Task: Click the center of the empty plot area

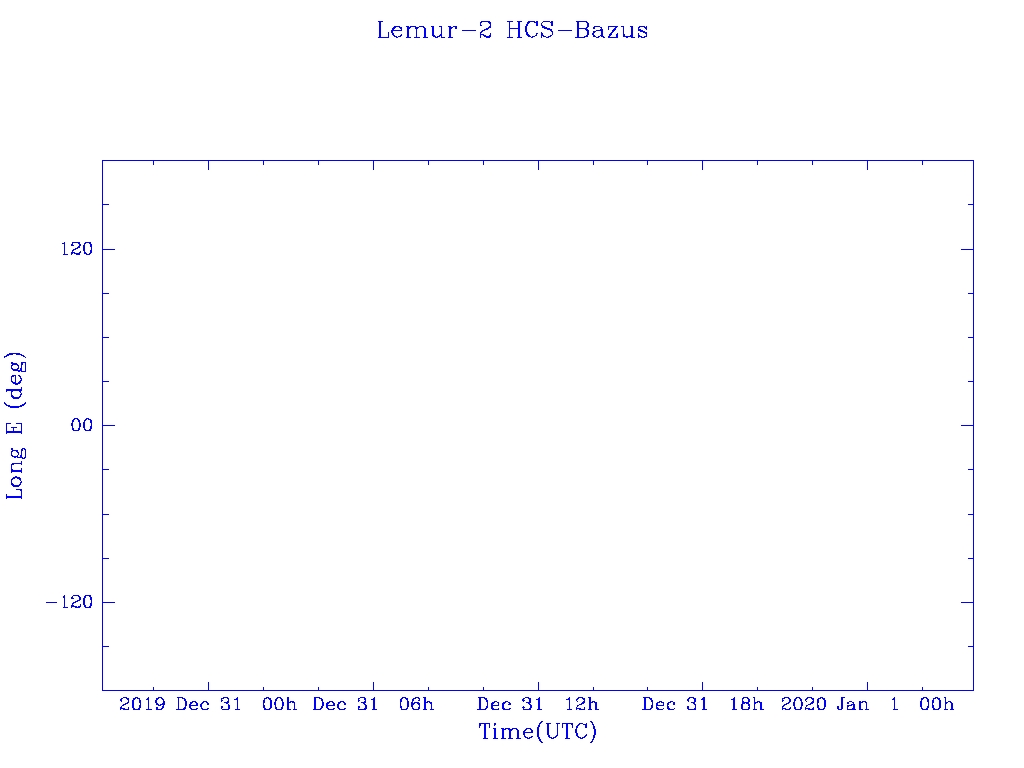Action: [x=537, y=425]
